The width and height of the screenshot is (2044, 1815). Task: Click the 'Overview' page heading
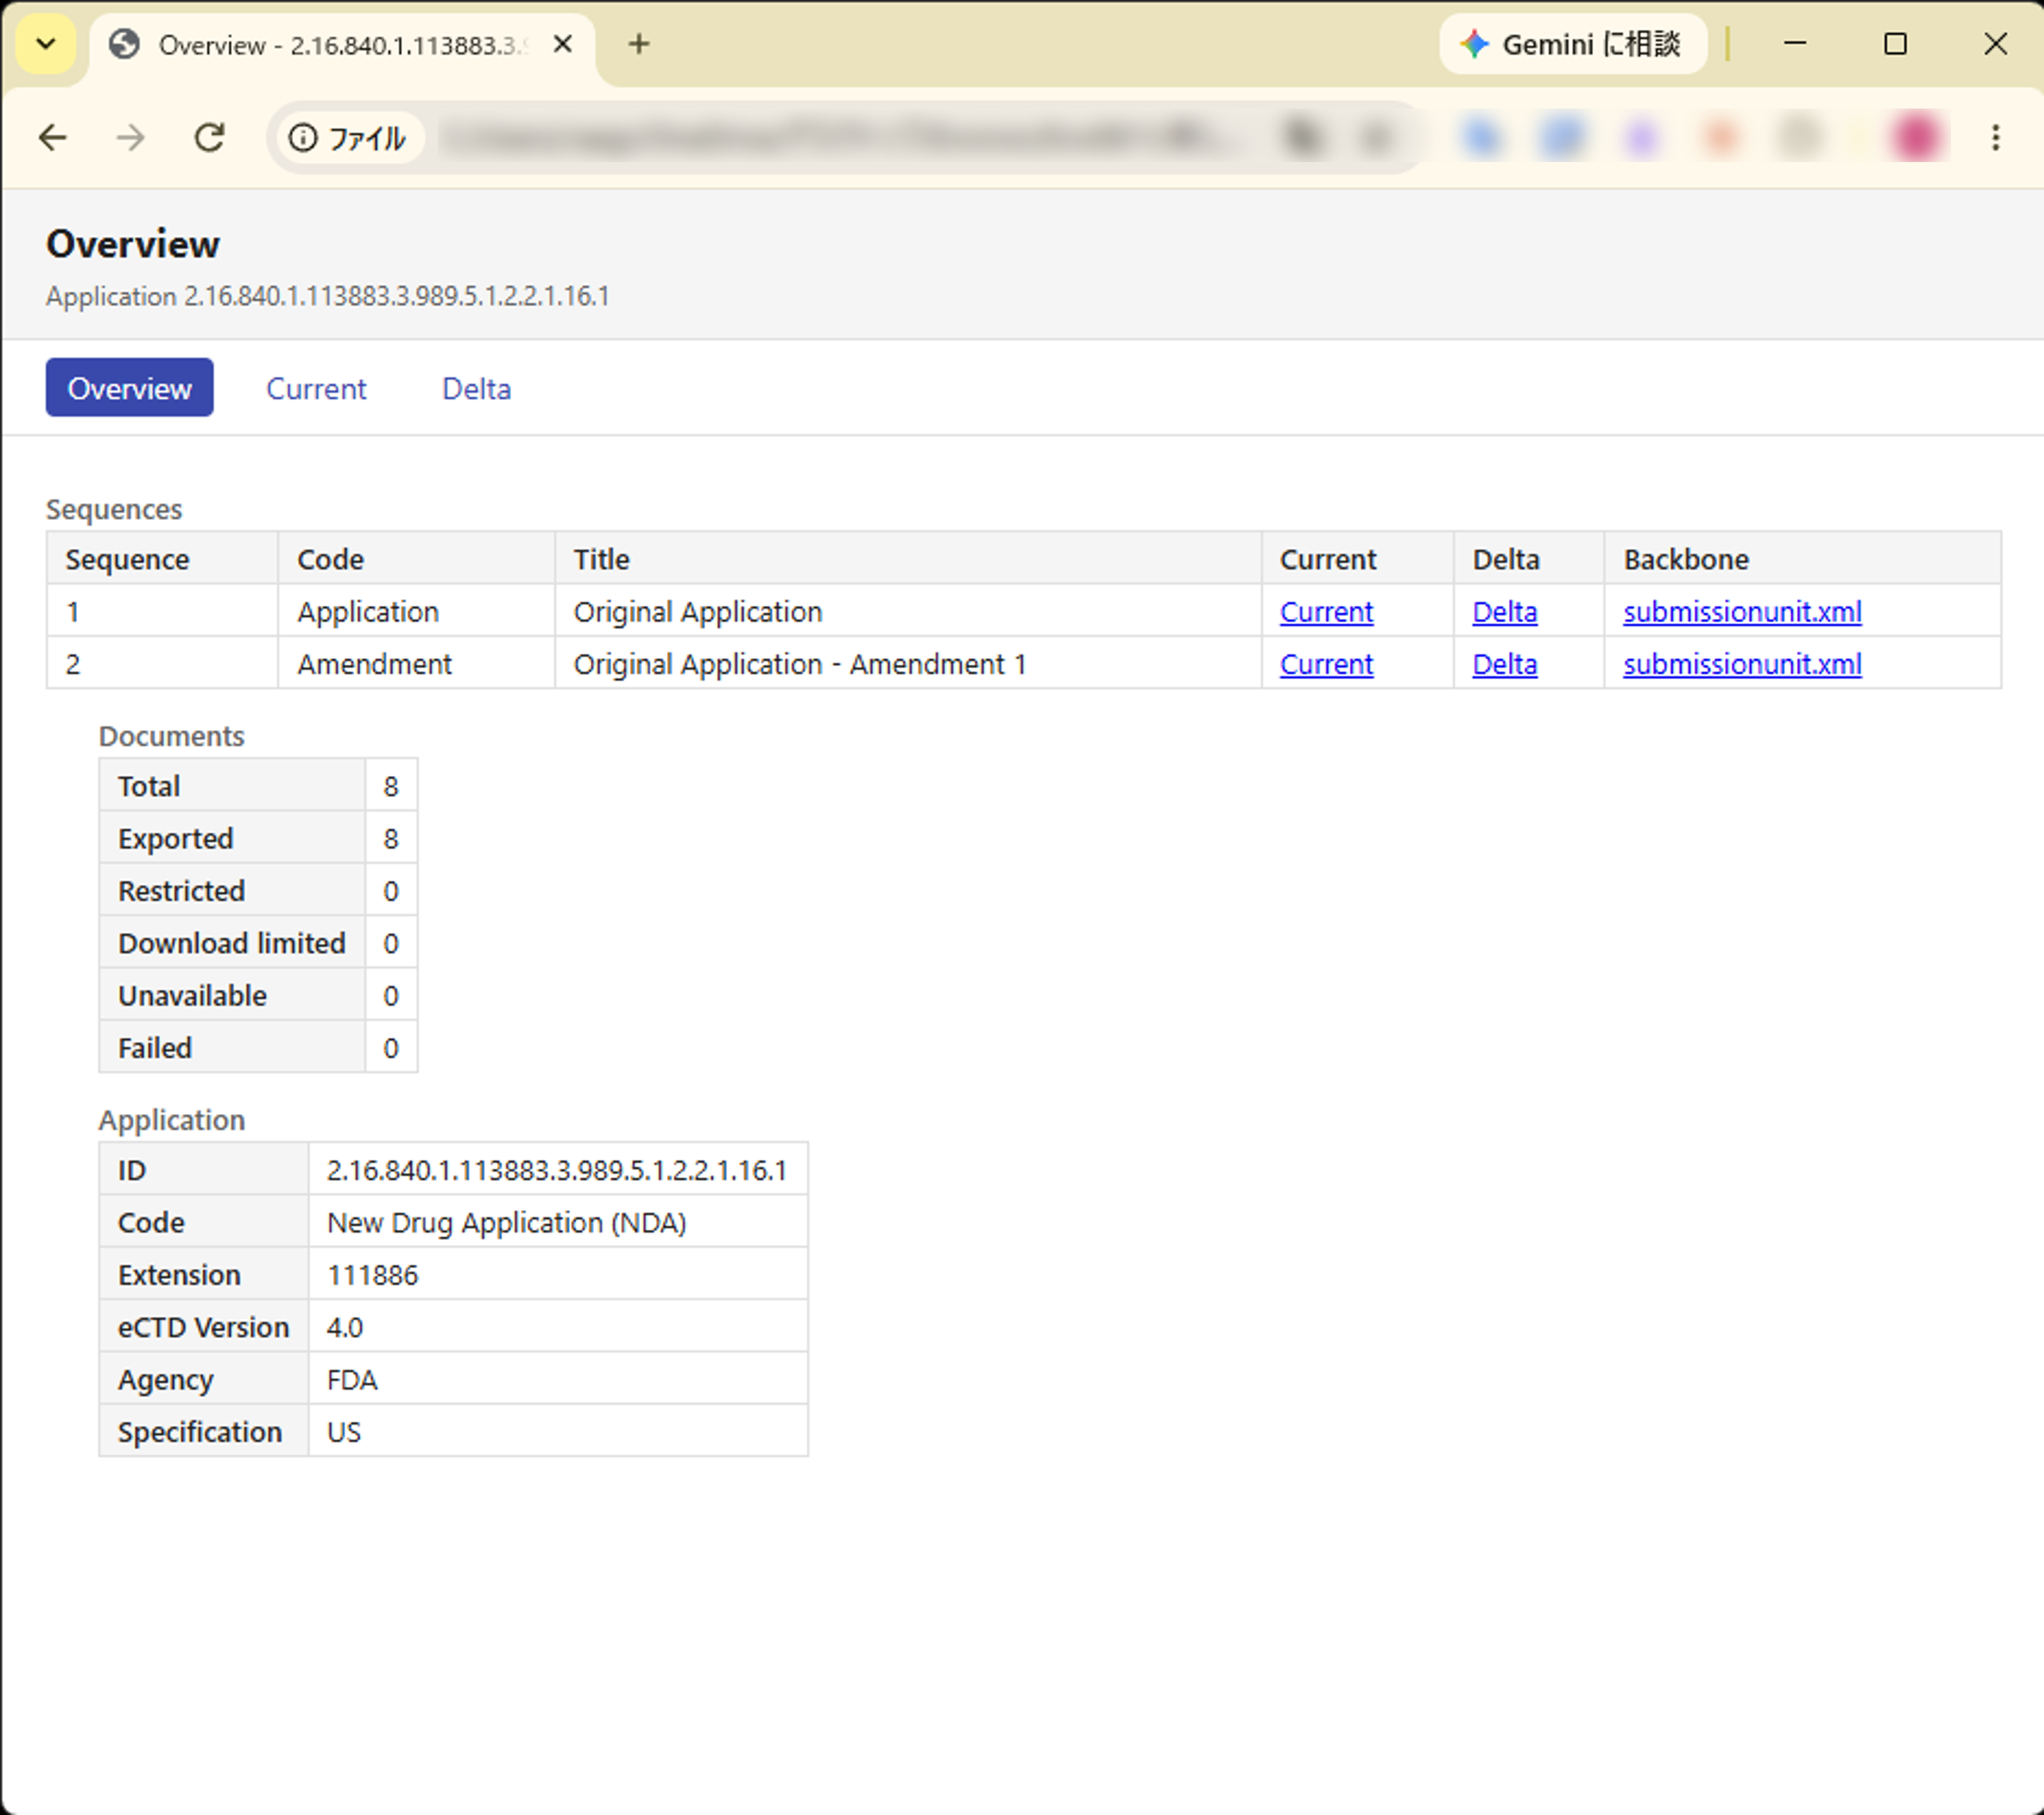[x=132, y=244]
